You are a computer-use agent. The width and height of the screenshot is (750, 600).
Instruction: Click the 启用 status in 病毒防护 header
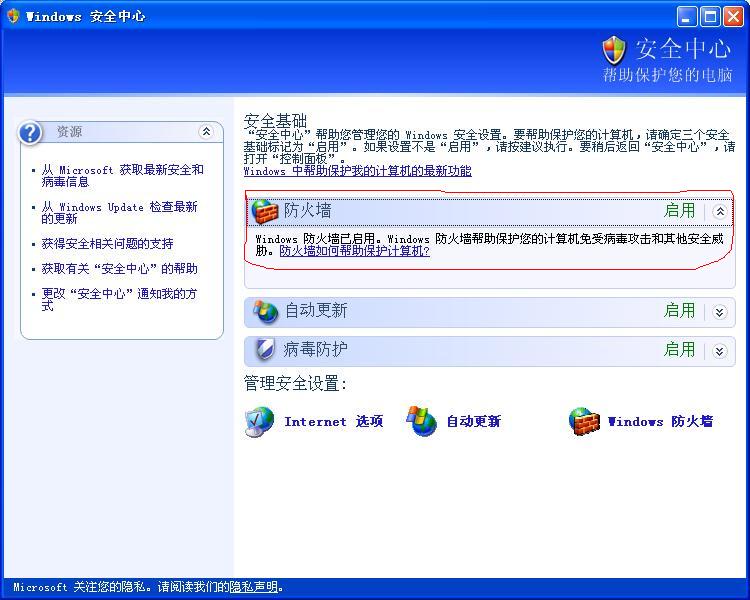tap(679, 350)
